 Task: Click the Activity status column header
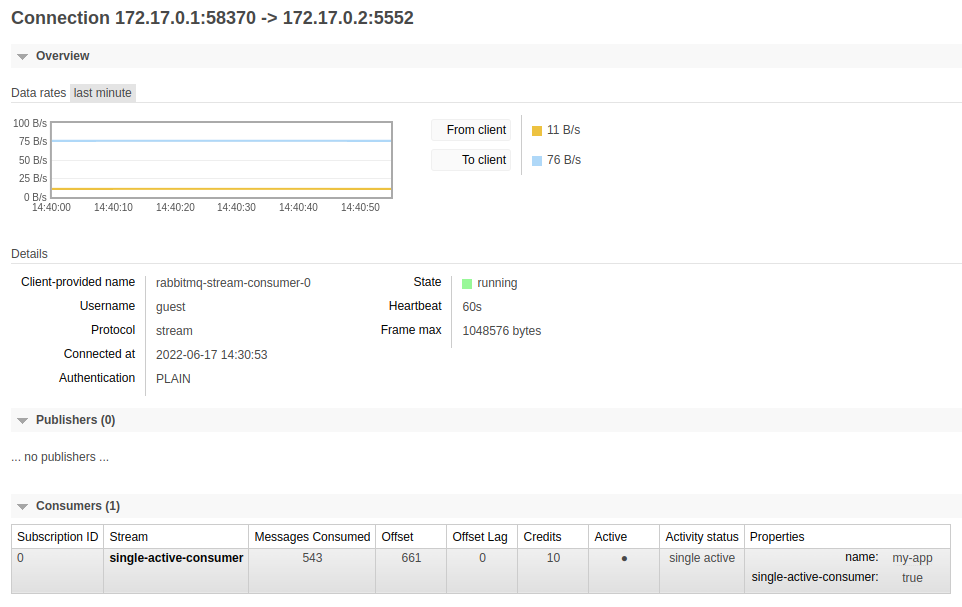tap(702, 537)
